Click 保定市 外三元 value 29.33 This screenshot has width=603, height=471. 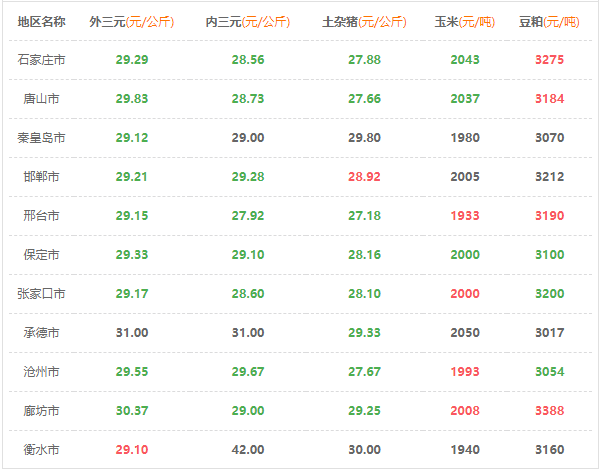click(132, 255)
